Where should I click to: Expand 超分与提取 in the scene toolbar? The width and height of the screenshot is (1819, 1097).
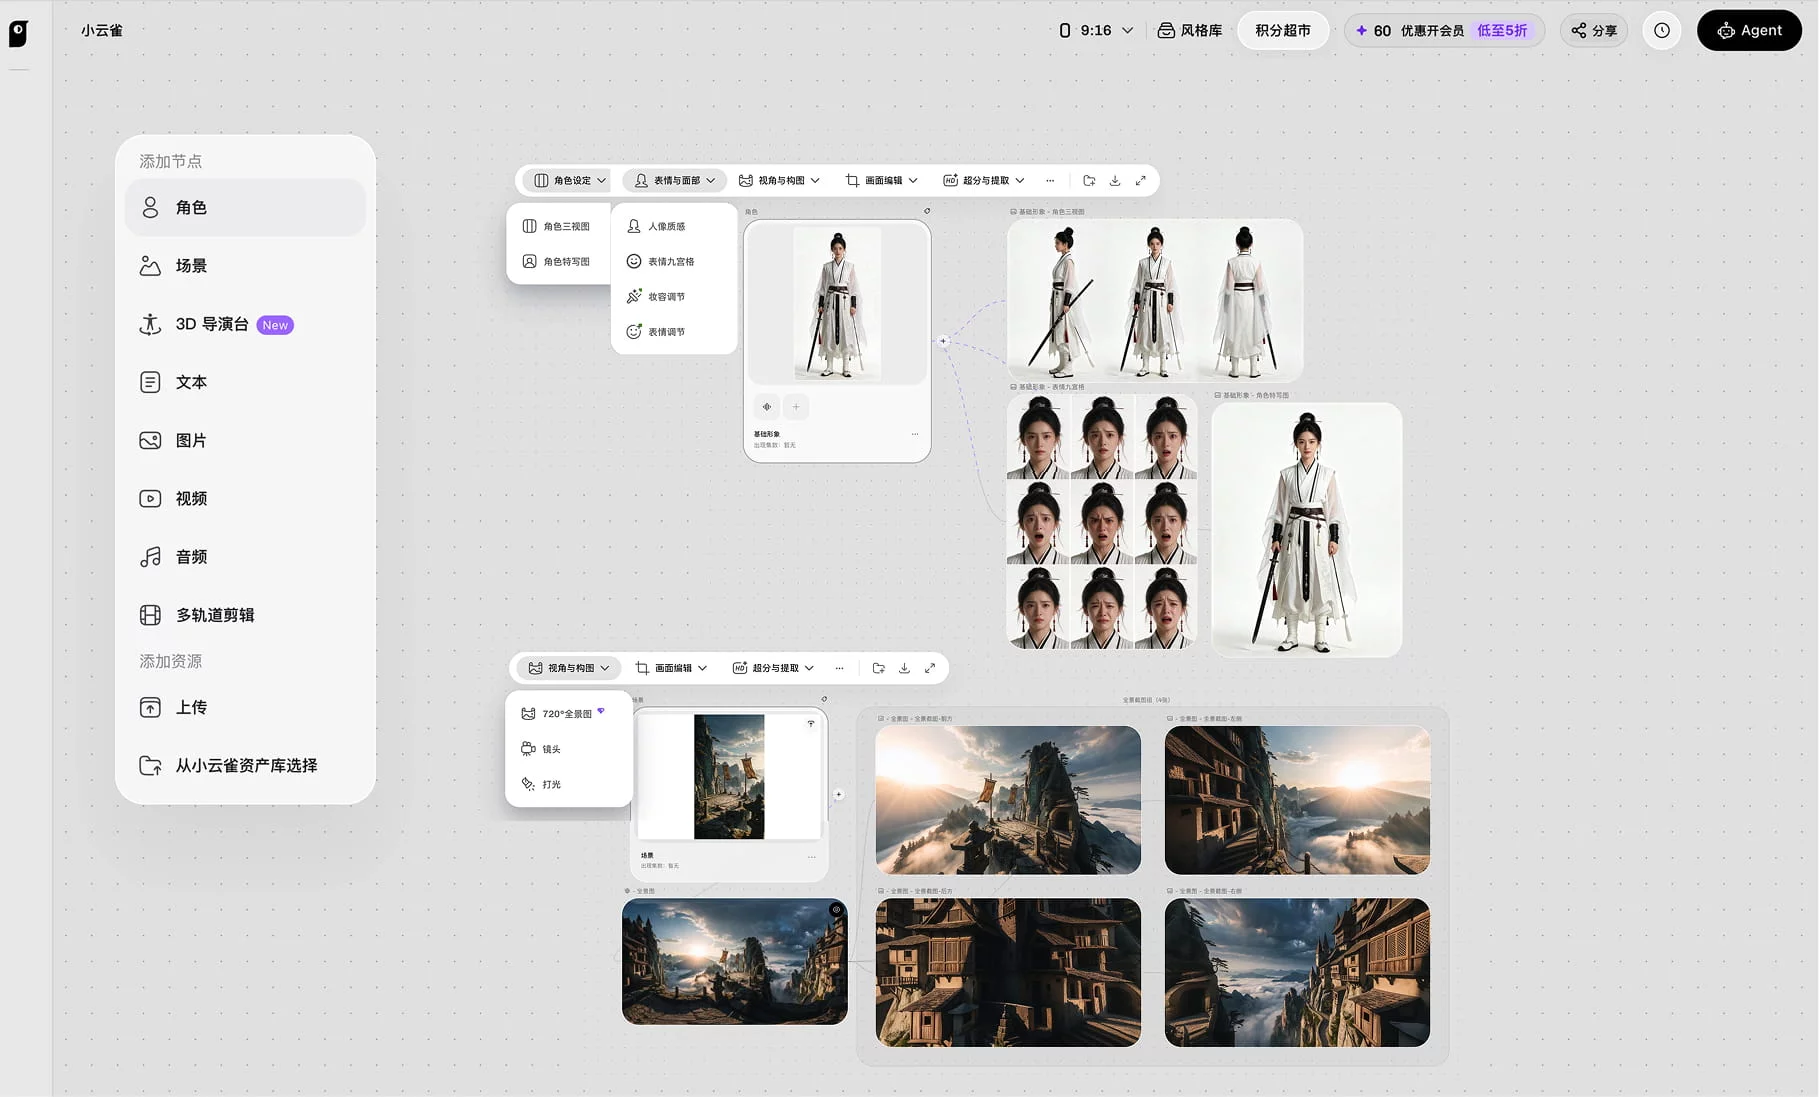tap(774, 668)
